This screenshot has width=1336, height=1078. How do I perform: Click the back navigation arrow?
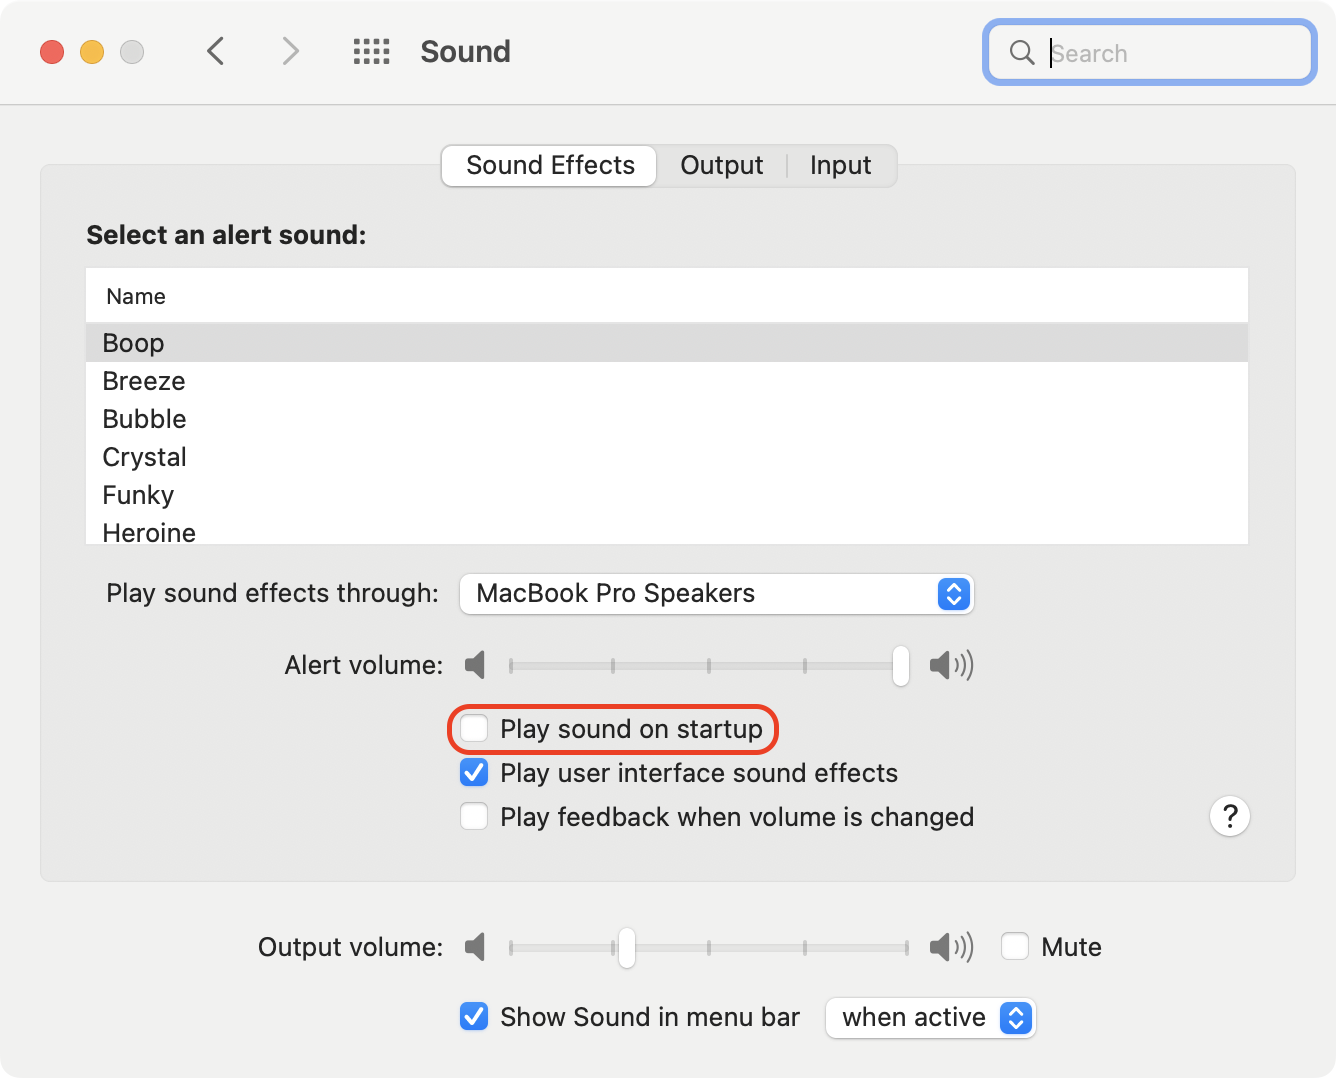pos(215,51)
